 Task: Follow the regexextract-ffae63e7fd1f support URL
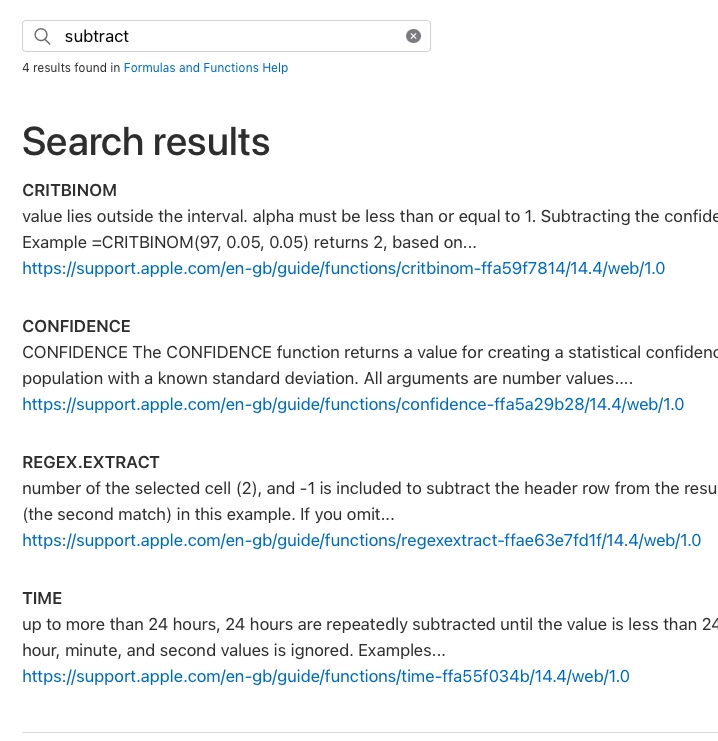point(361,540)
